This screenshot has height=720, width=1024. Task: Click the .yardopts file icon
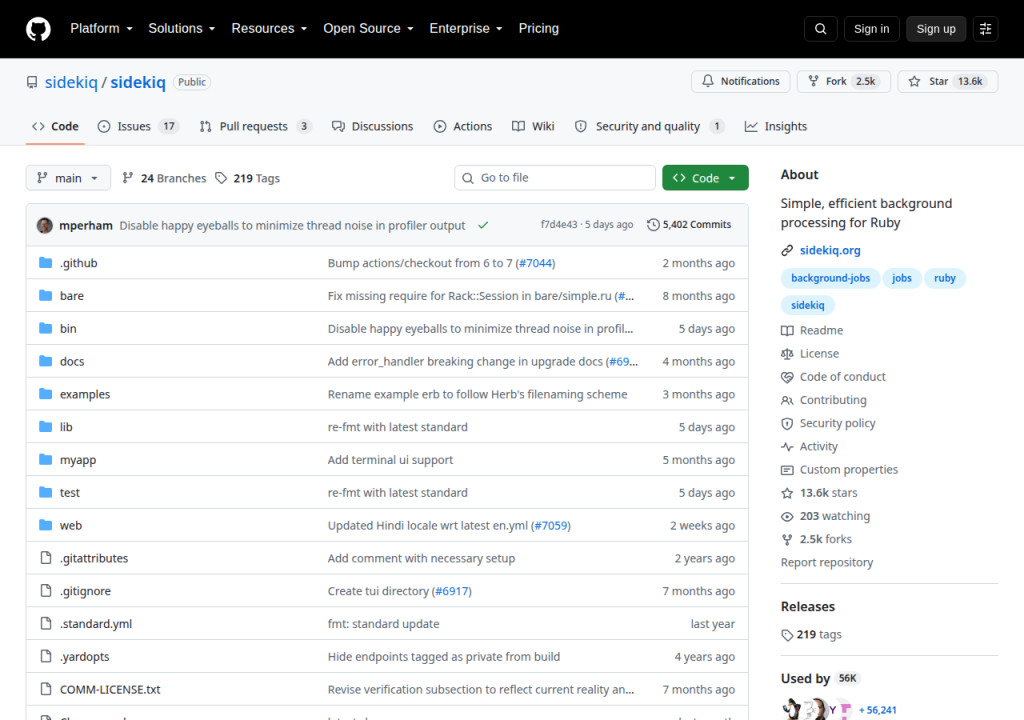(x=46, y=656)
